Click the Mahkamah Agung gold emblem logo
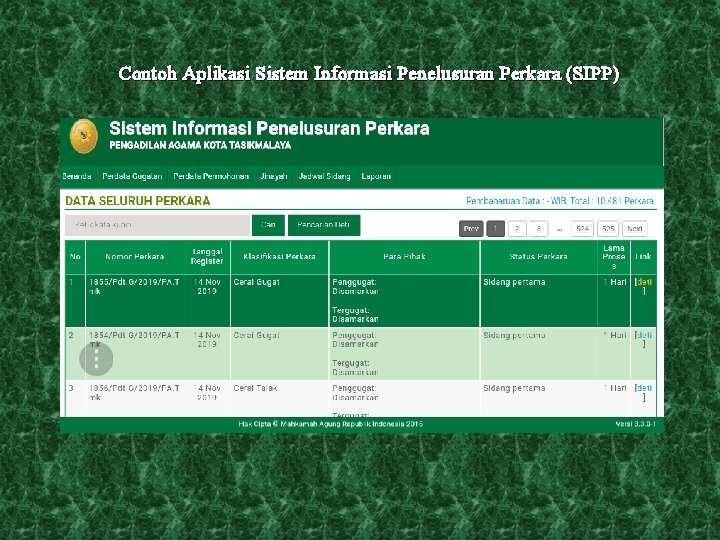This screenshot has width=720, height=540. point(84,136)
